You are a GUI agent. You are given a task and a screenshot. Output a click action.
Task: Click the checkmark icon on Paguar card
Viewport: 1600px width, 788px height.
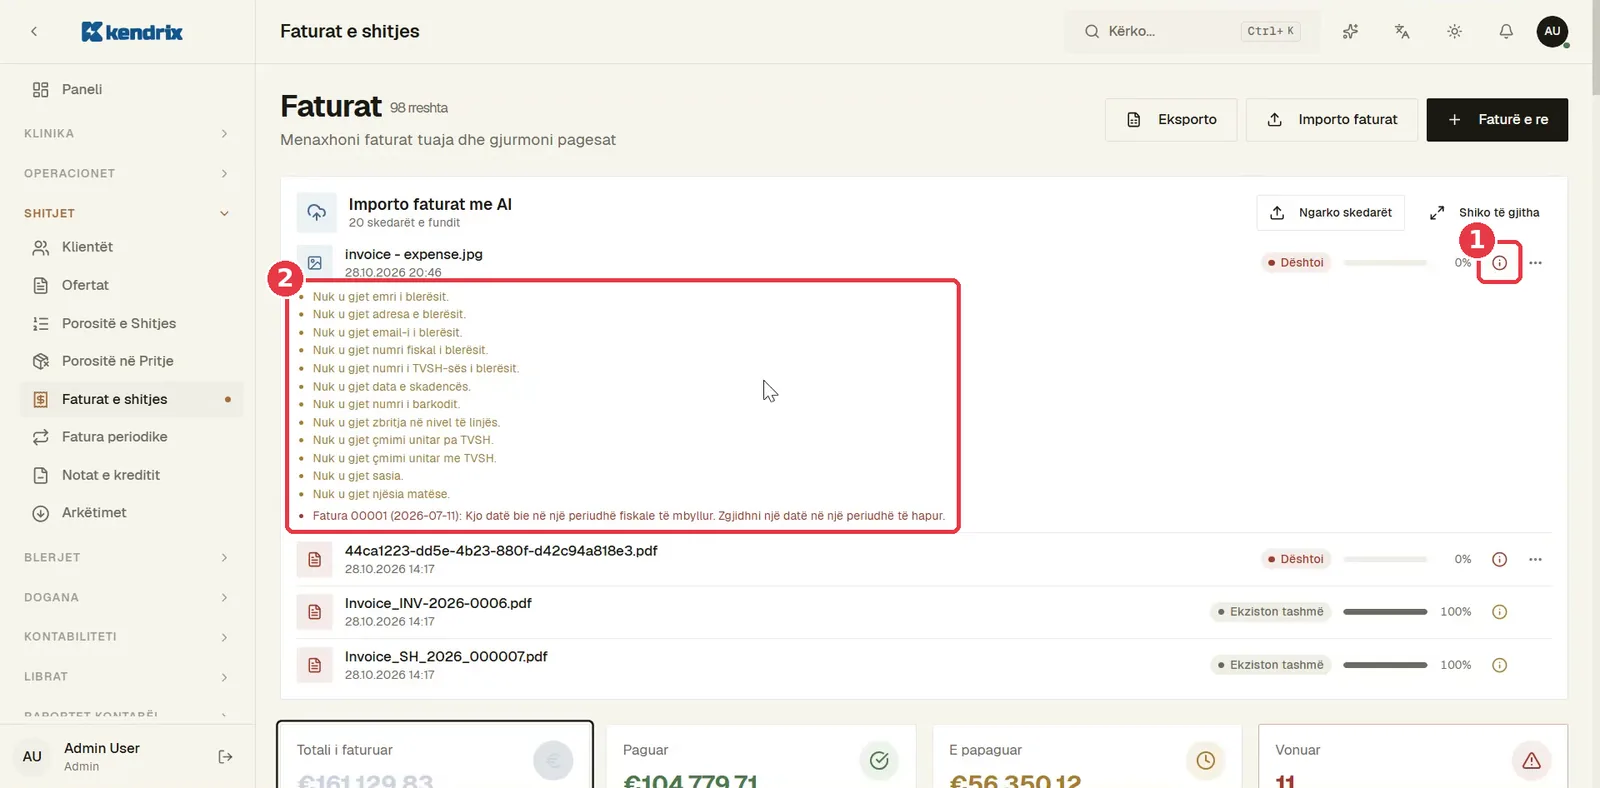(x=879, y=761)
